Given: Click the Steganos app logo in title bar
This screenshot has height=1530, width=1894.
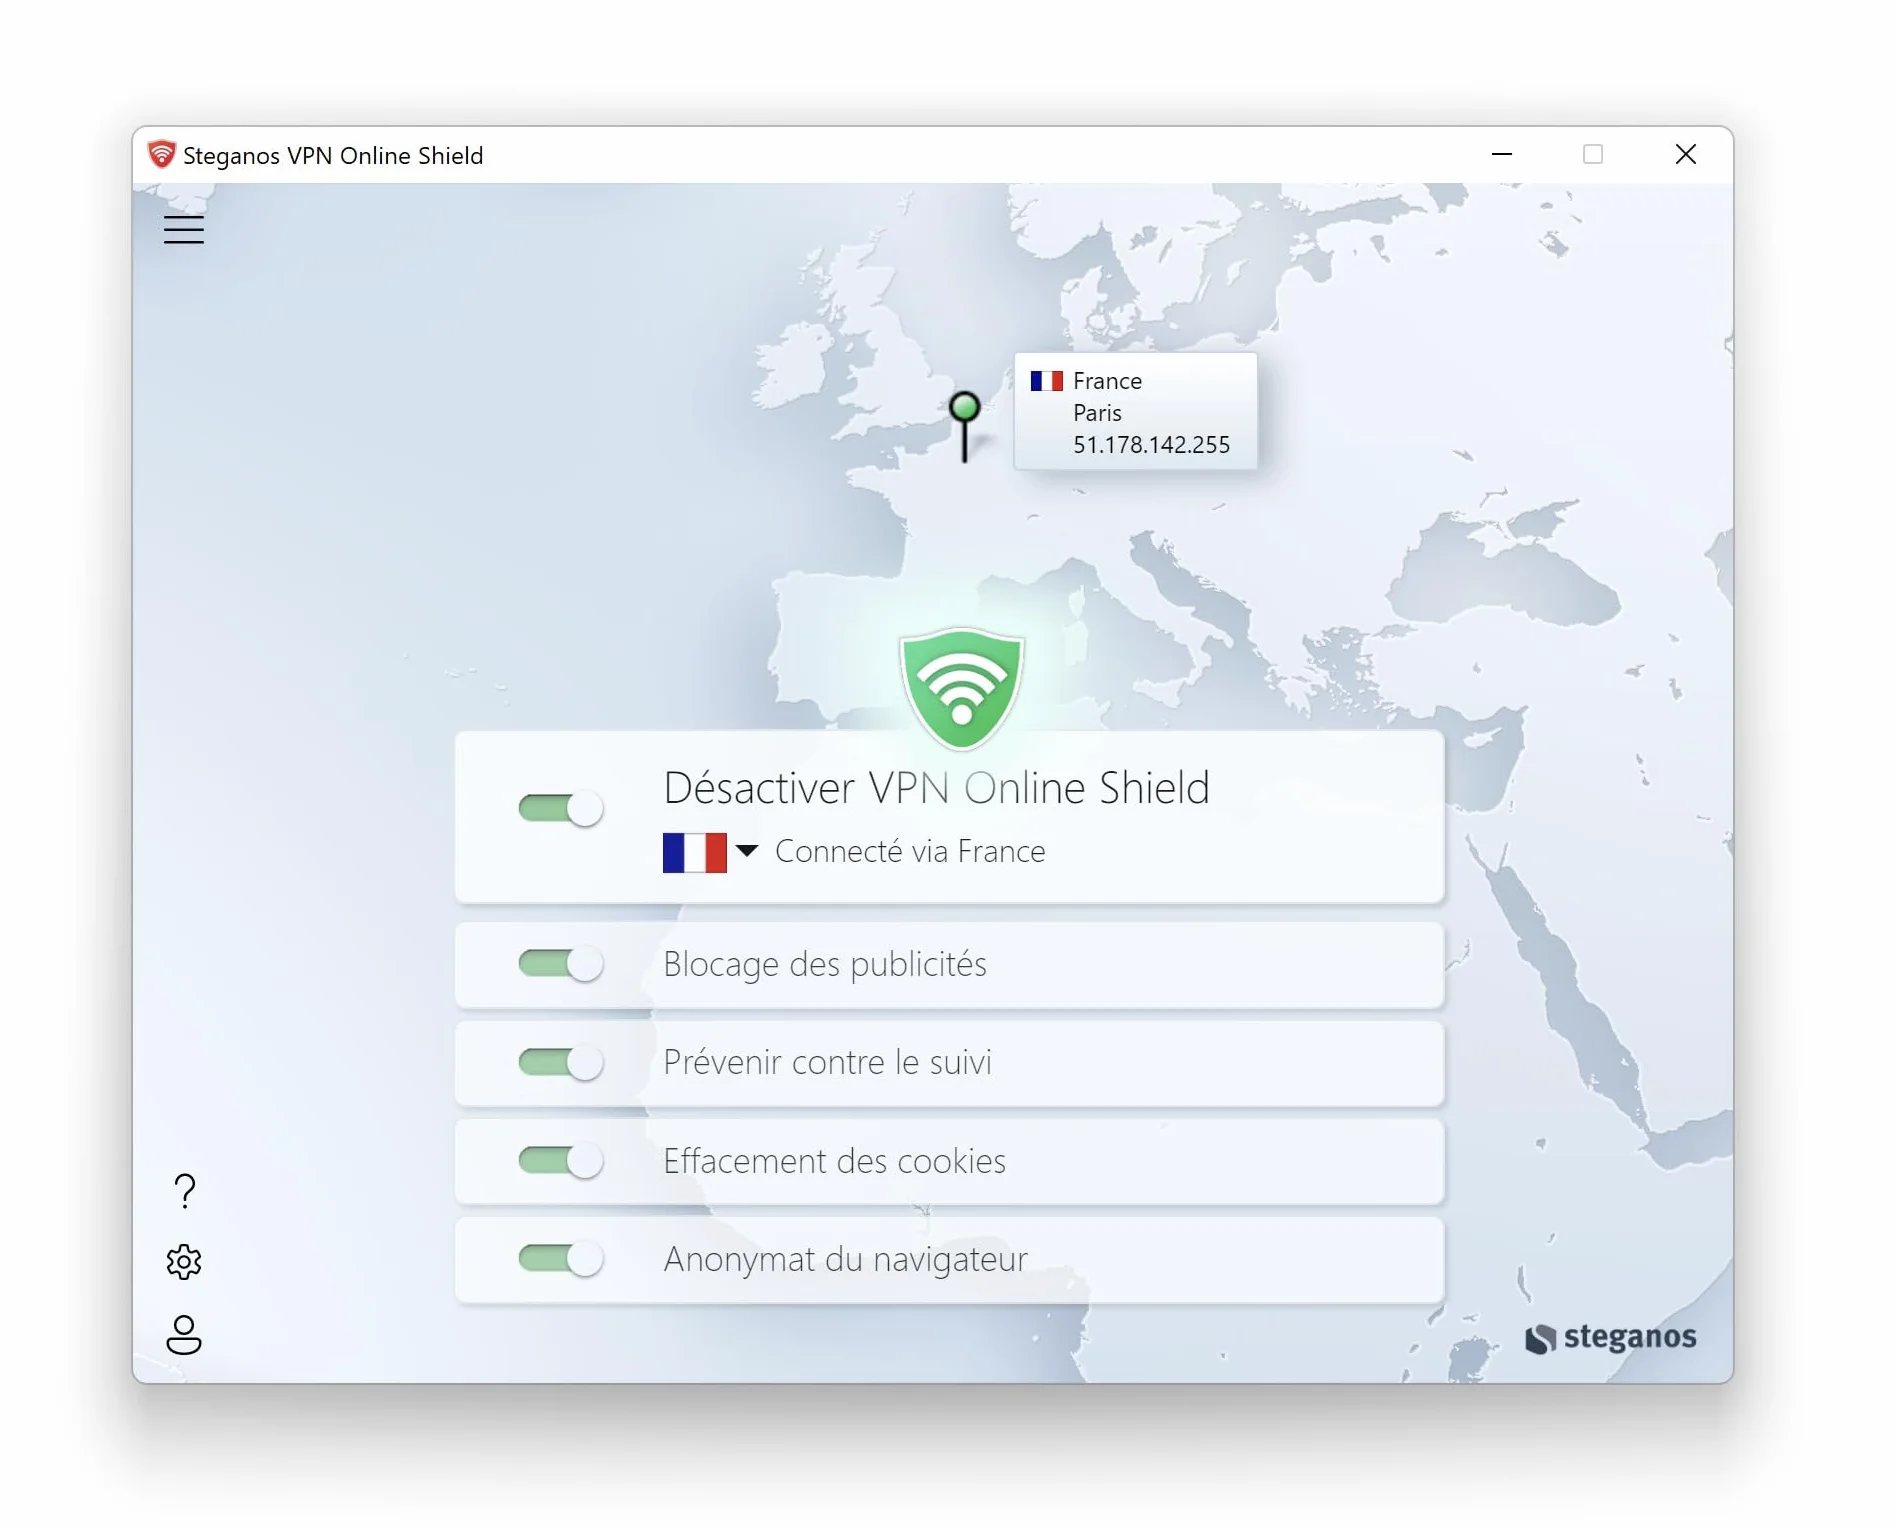Looking at the screenshot, I should (x=161, y=155).
